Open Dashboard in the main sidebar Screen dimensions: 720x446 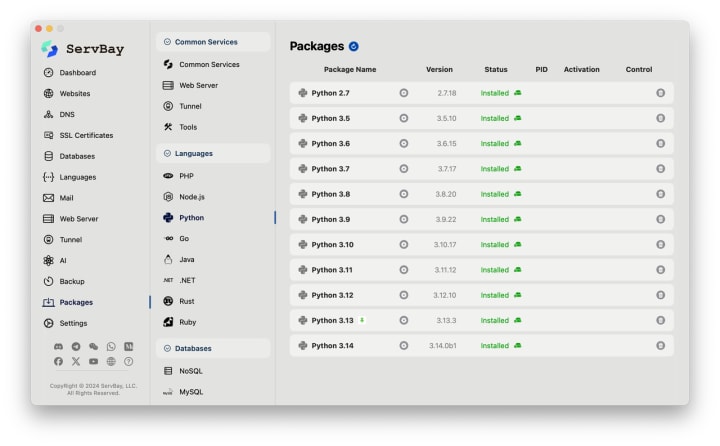click(70, 73)
